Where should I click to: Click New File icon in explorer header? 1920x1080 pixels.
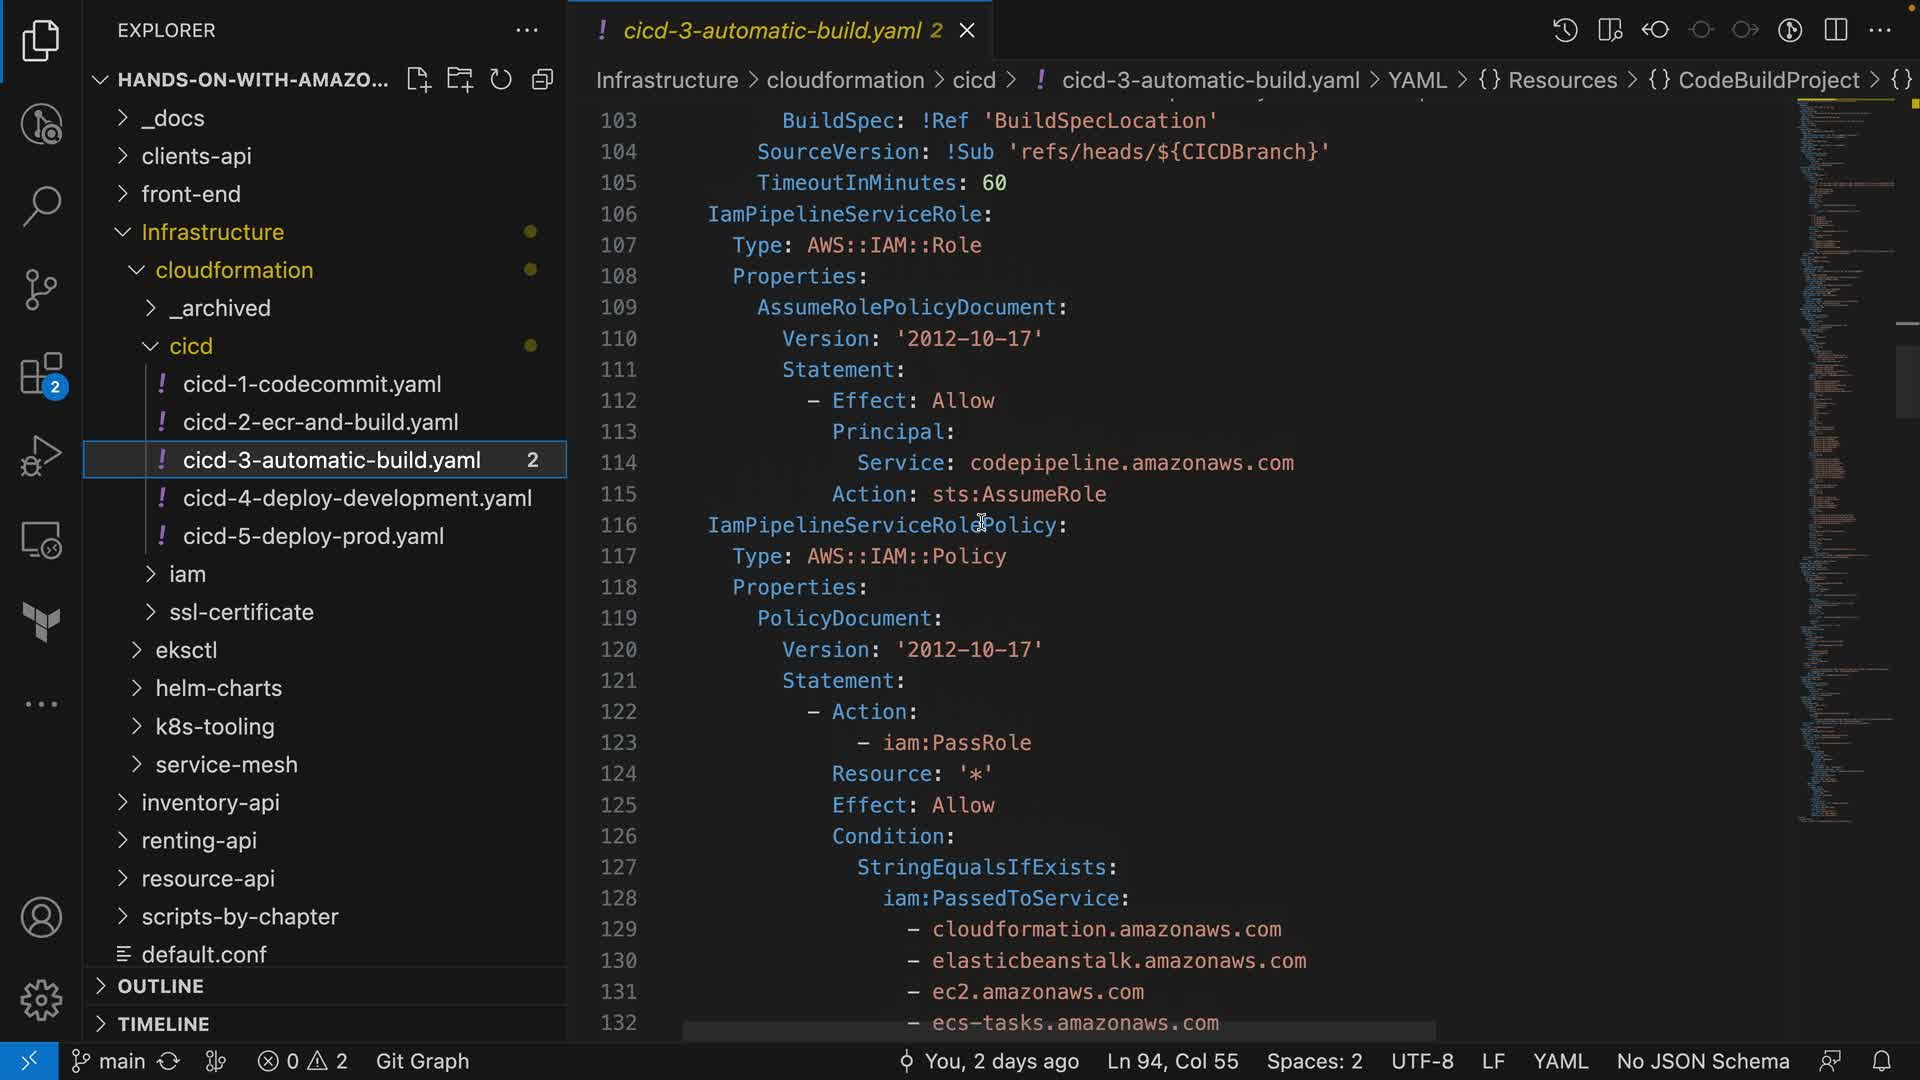pyautogui.click(x=419, y=80)
